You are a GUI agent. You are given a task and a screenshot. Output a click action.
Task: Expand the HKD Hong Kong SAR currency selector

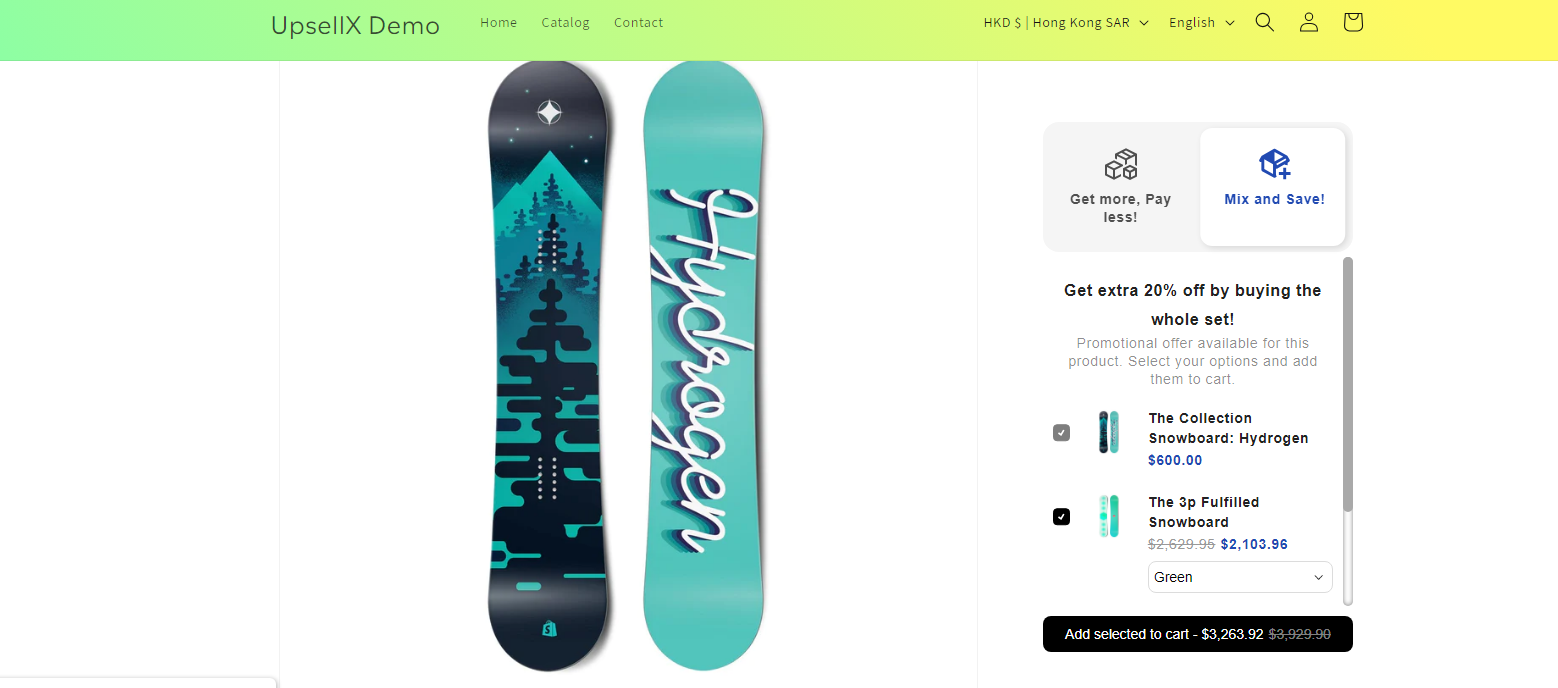pyautogui.click(x=1066, y=22)
